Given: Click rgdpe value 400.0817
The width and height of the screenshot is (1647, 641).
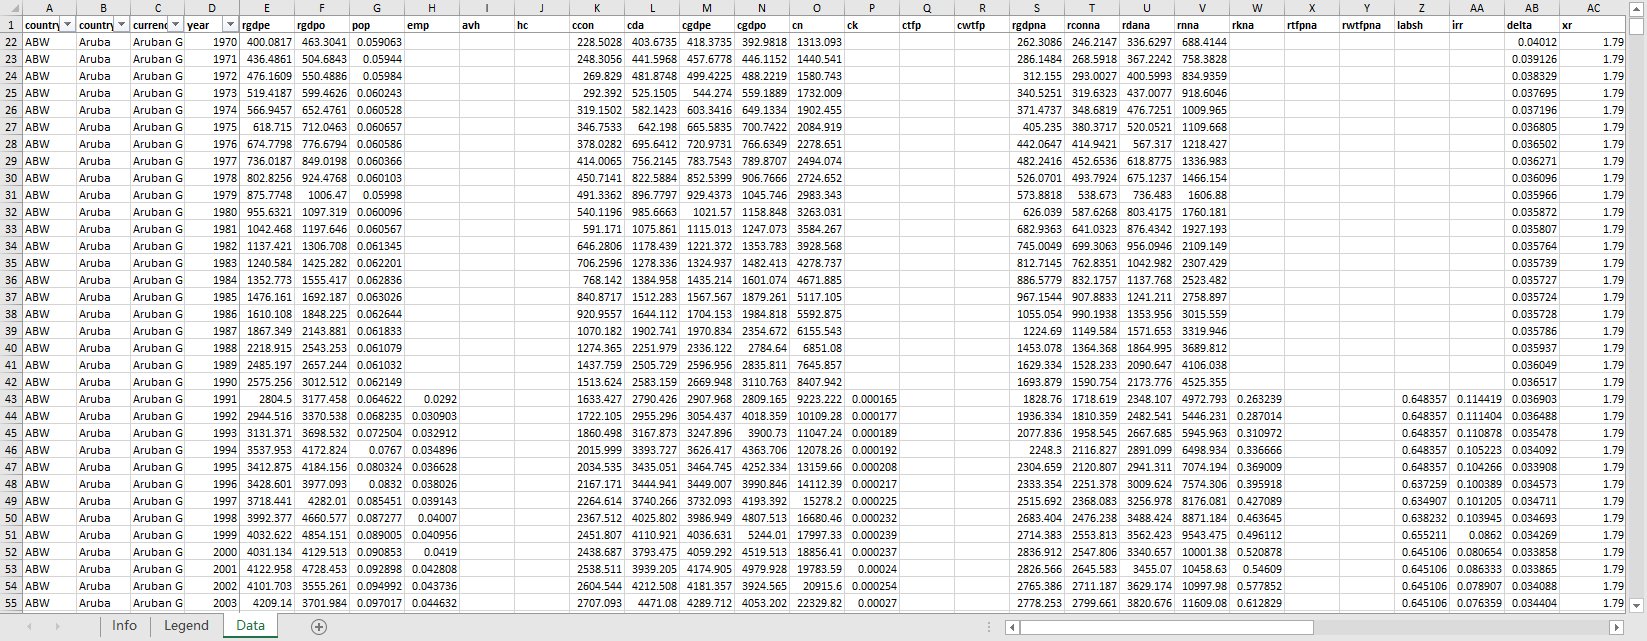Looking at the screenshot, I should (x=267, y=42).
